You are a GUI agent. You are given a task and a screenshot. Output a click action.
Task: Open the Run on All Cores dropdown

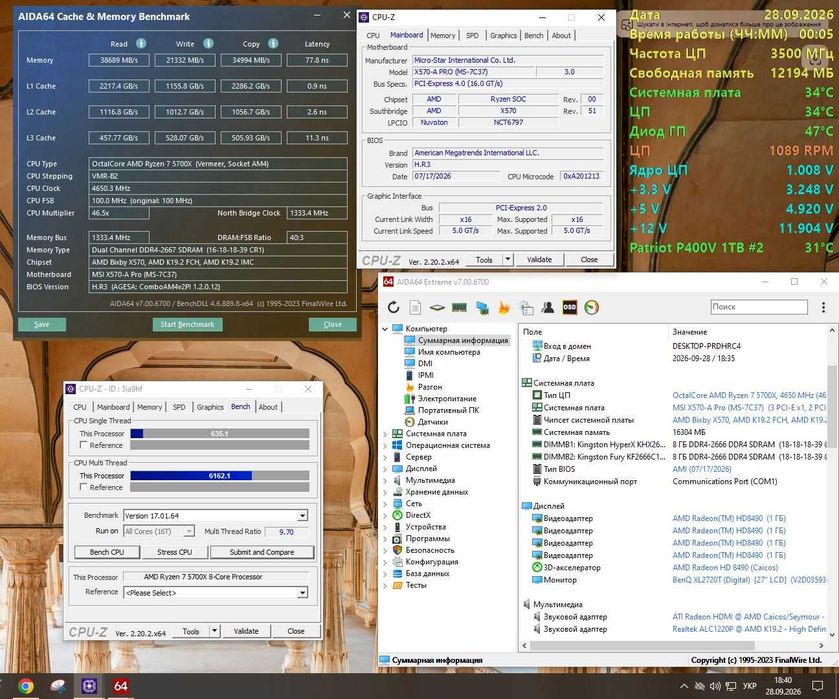[189, 531]
